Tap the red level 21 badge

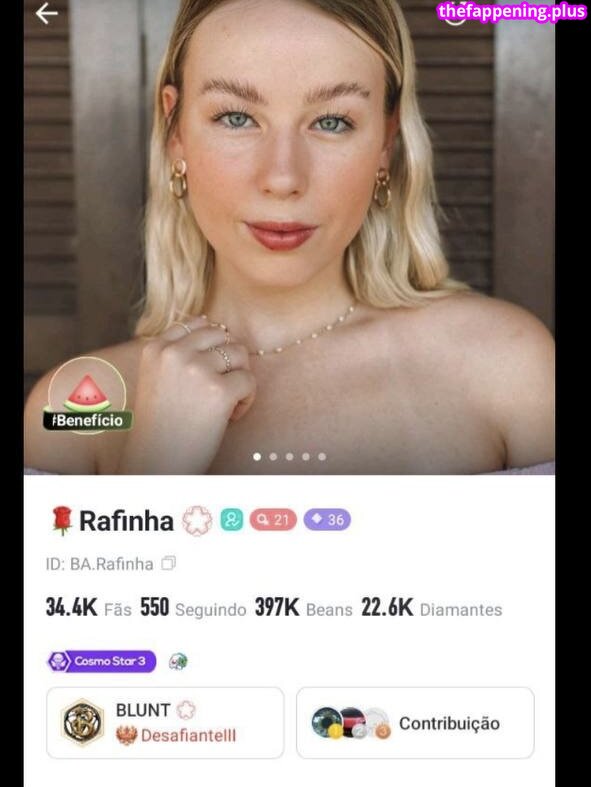coord(273,519)
